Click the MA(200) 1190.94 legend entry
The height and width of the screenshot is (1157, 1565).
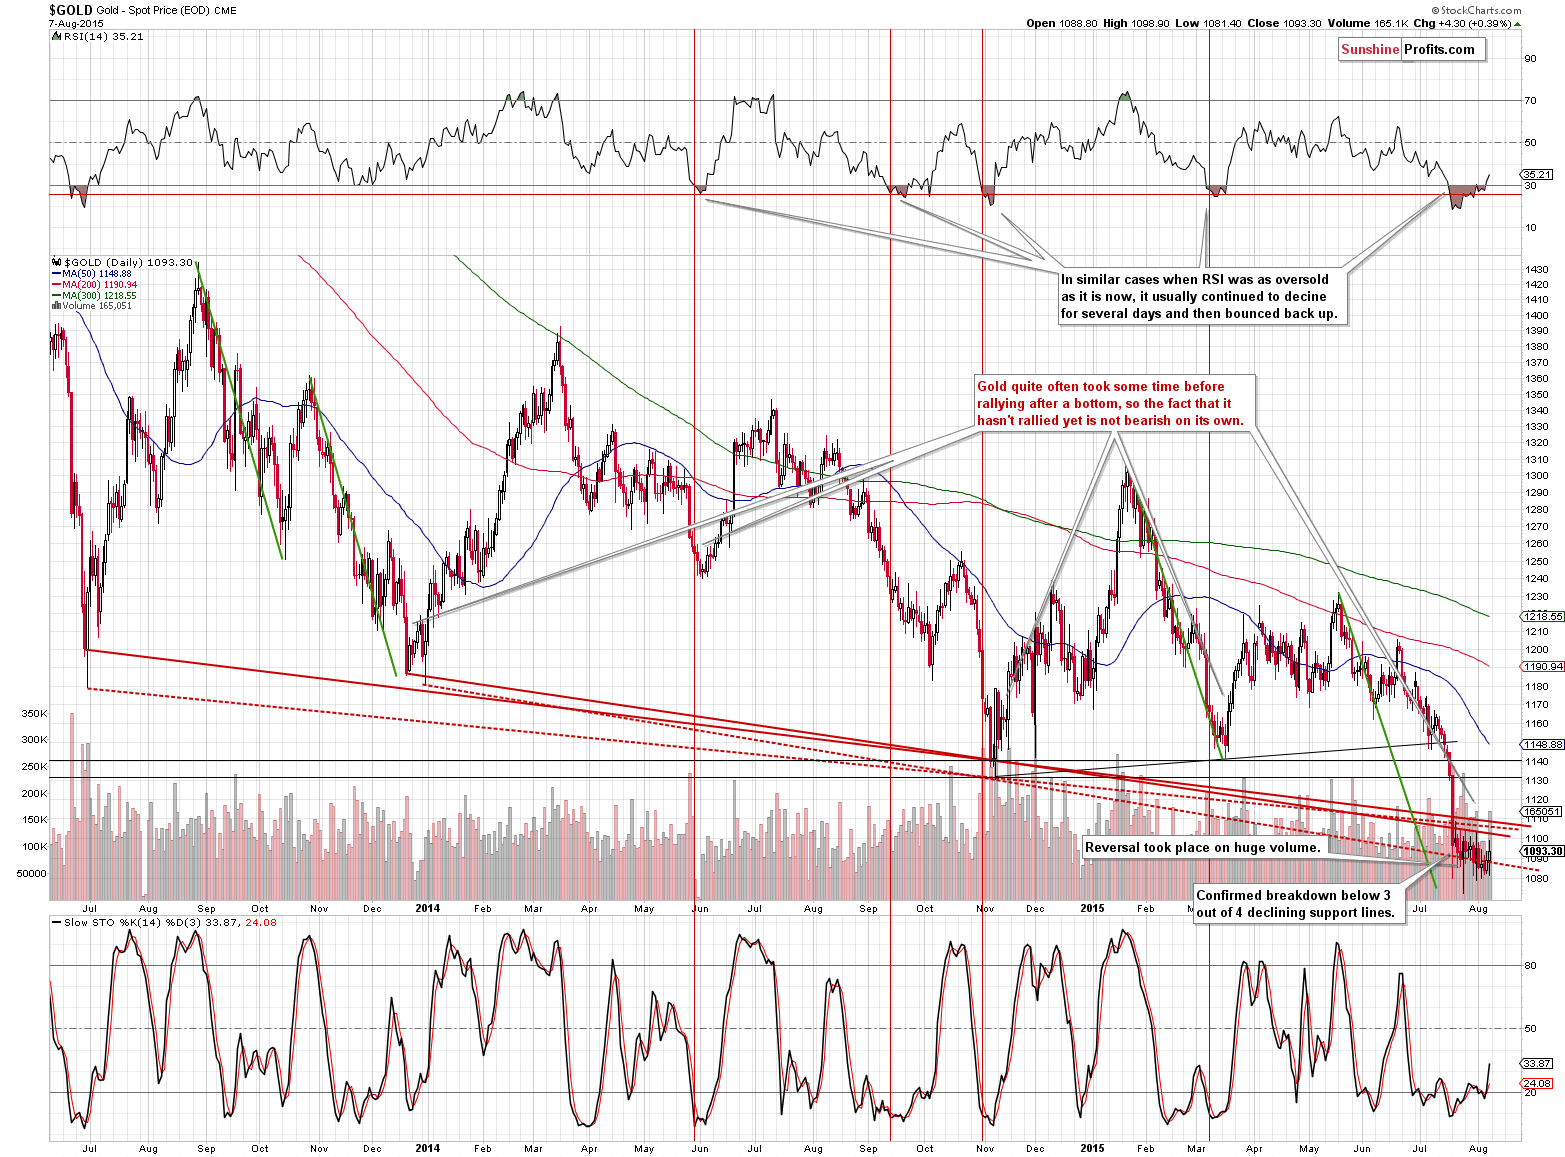coord(95,285)
